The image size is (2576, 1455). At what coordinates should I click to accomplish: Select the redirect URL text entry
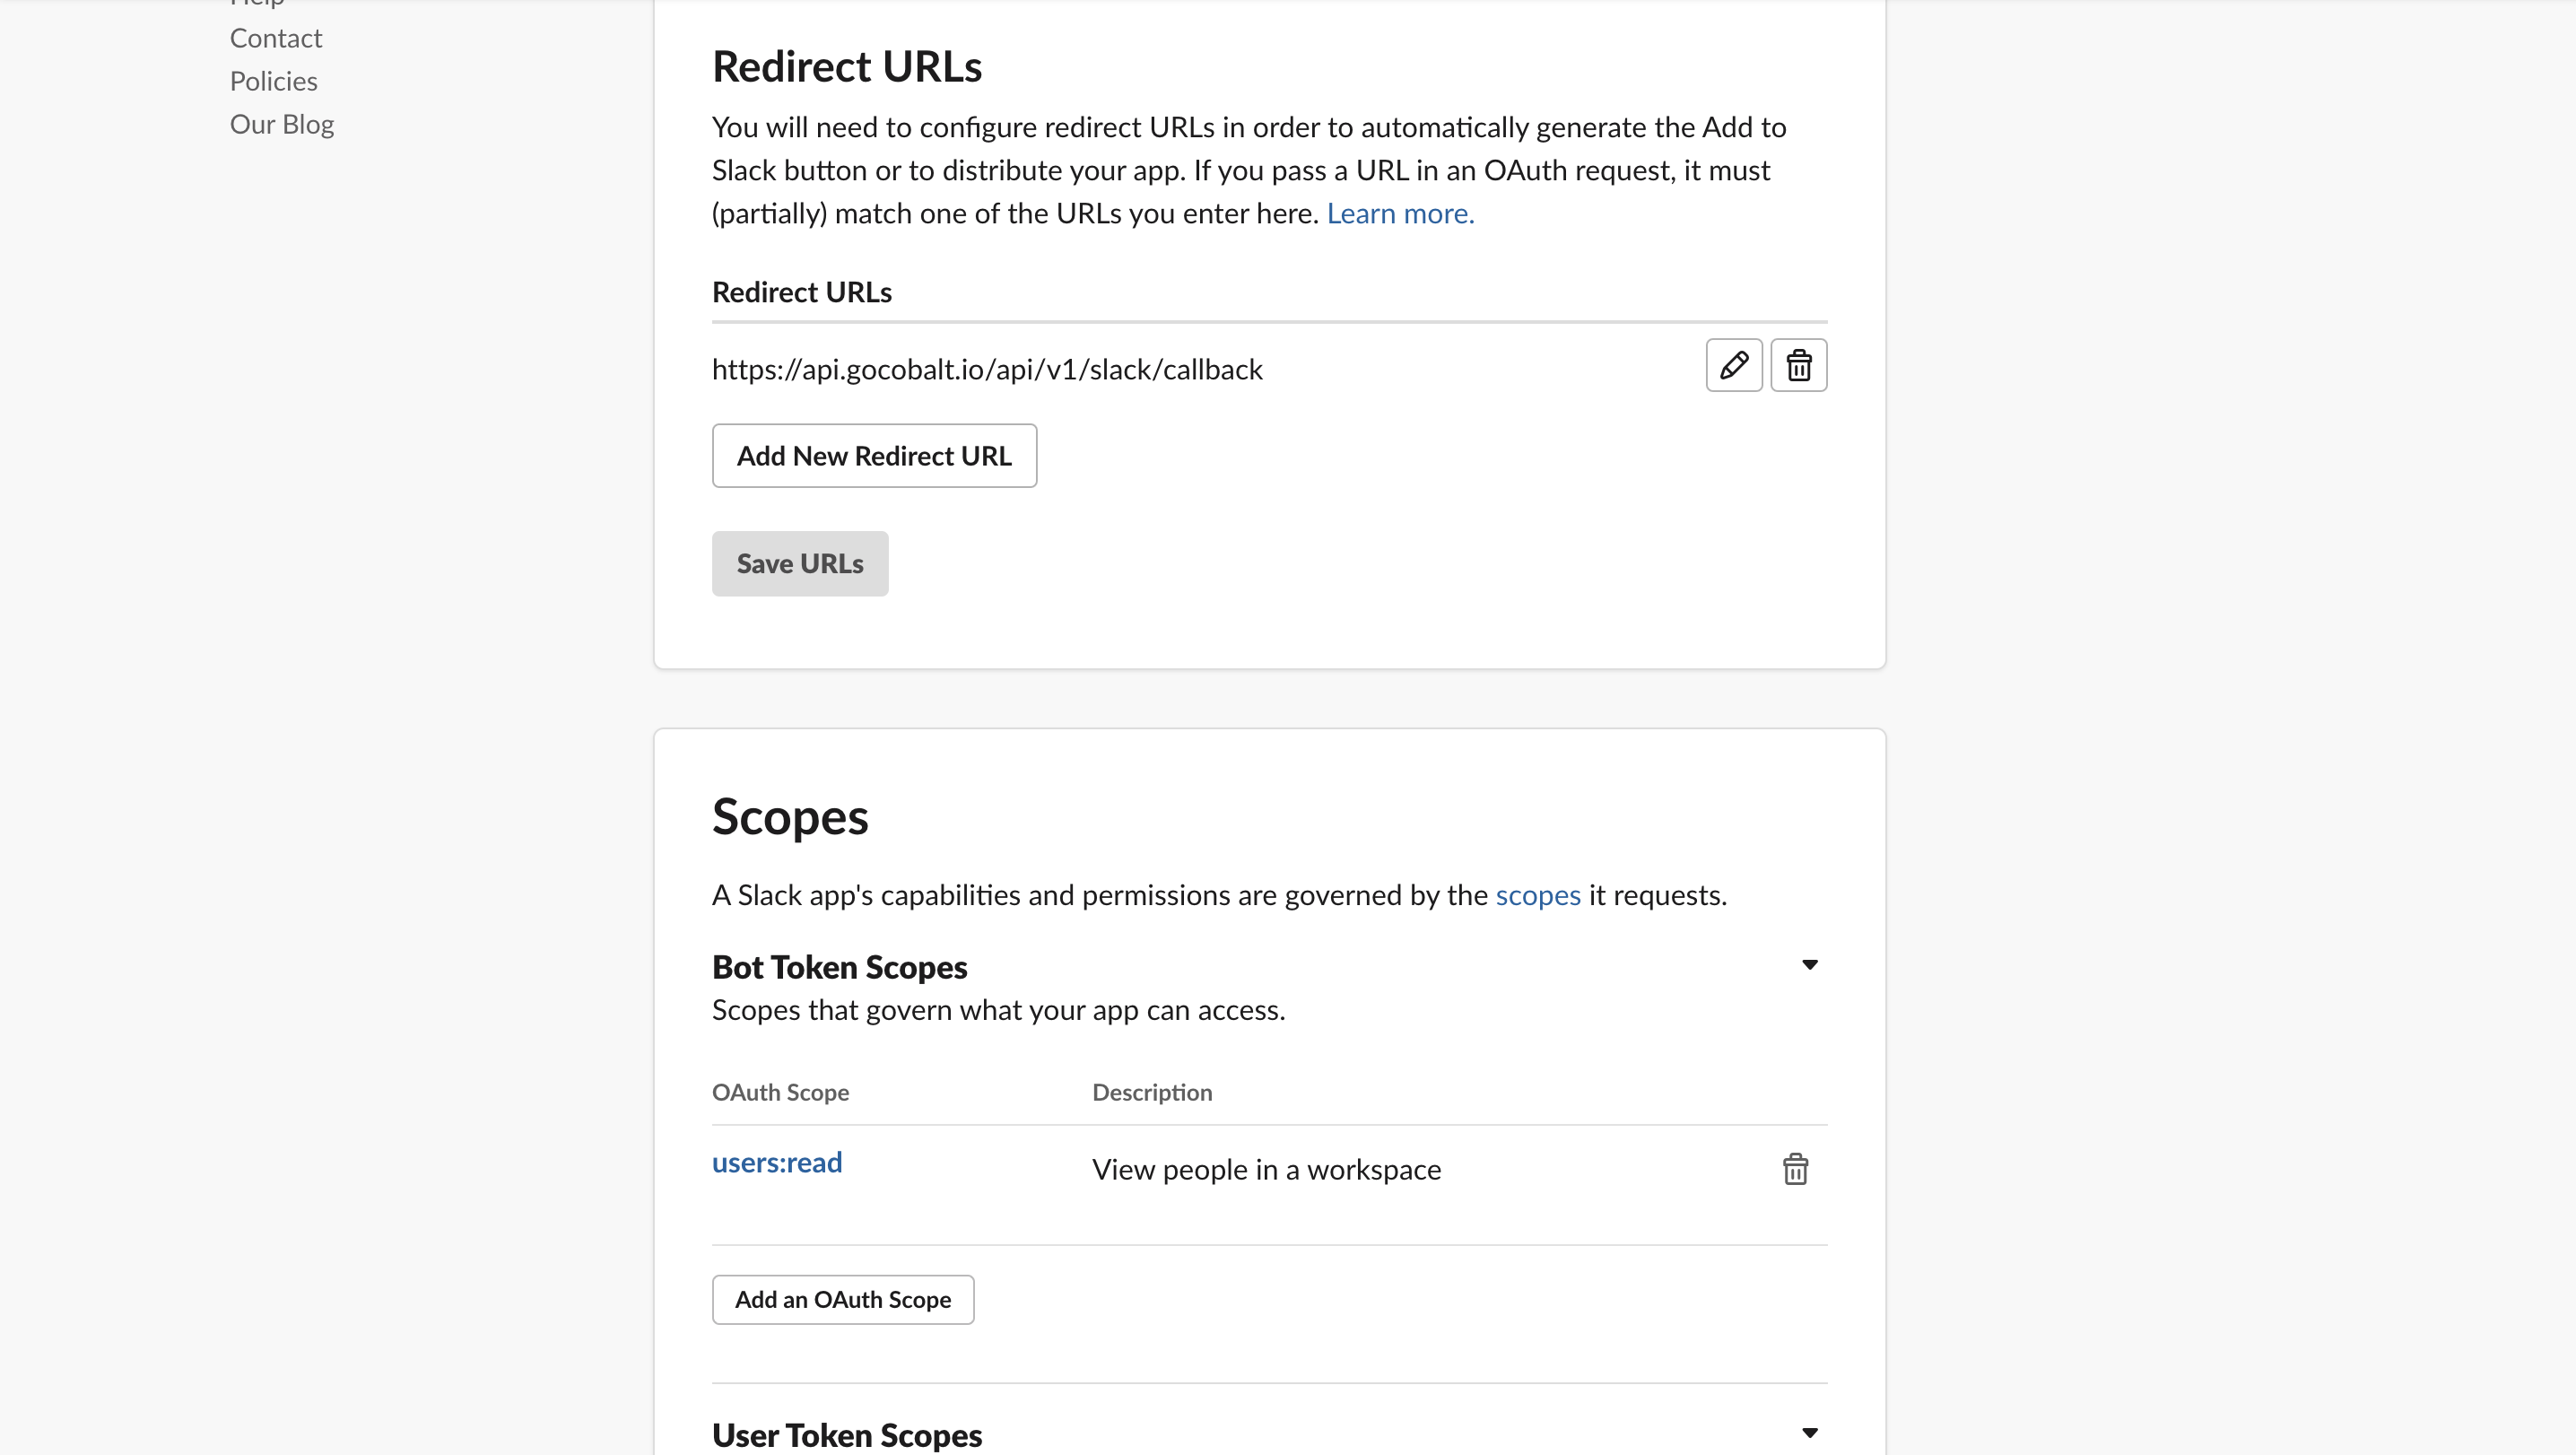tap(987, 369)
